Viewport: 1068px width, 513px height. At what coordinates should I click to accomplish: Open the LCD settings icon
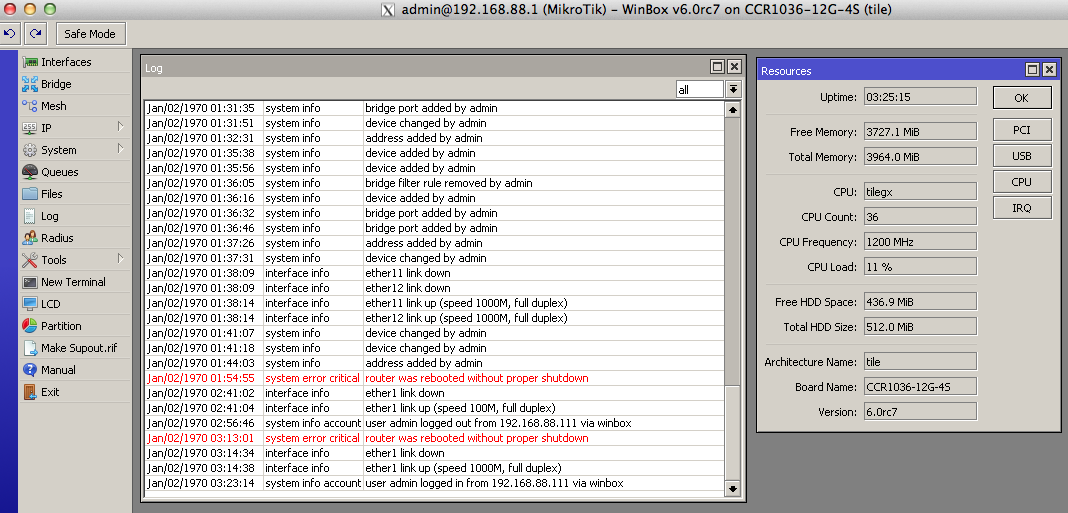pos(30,304)
